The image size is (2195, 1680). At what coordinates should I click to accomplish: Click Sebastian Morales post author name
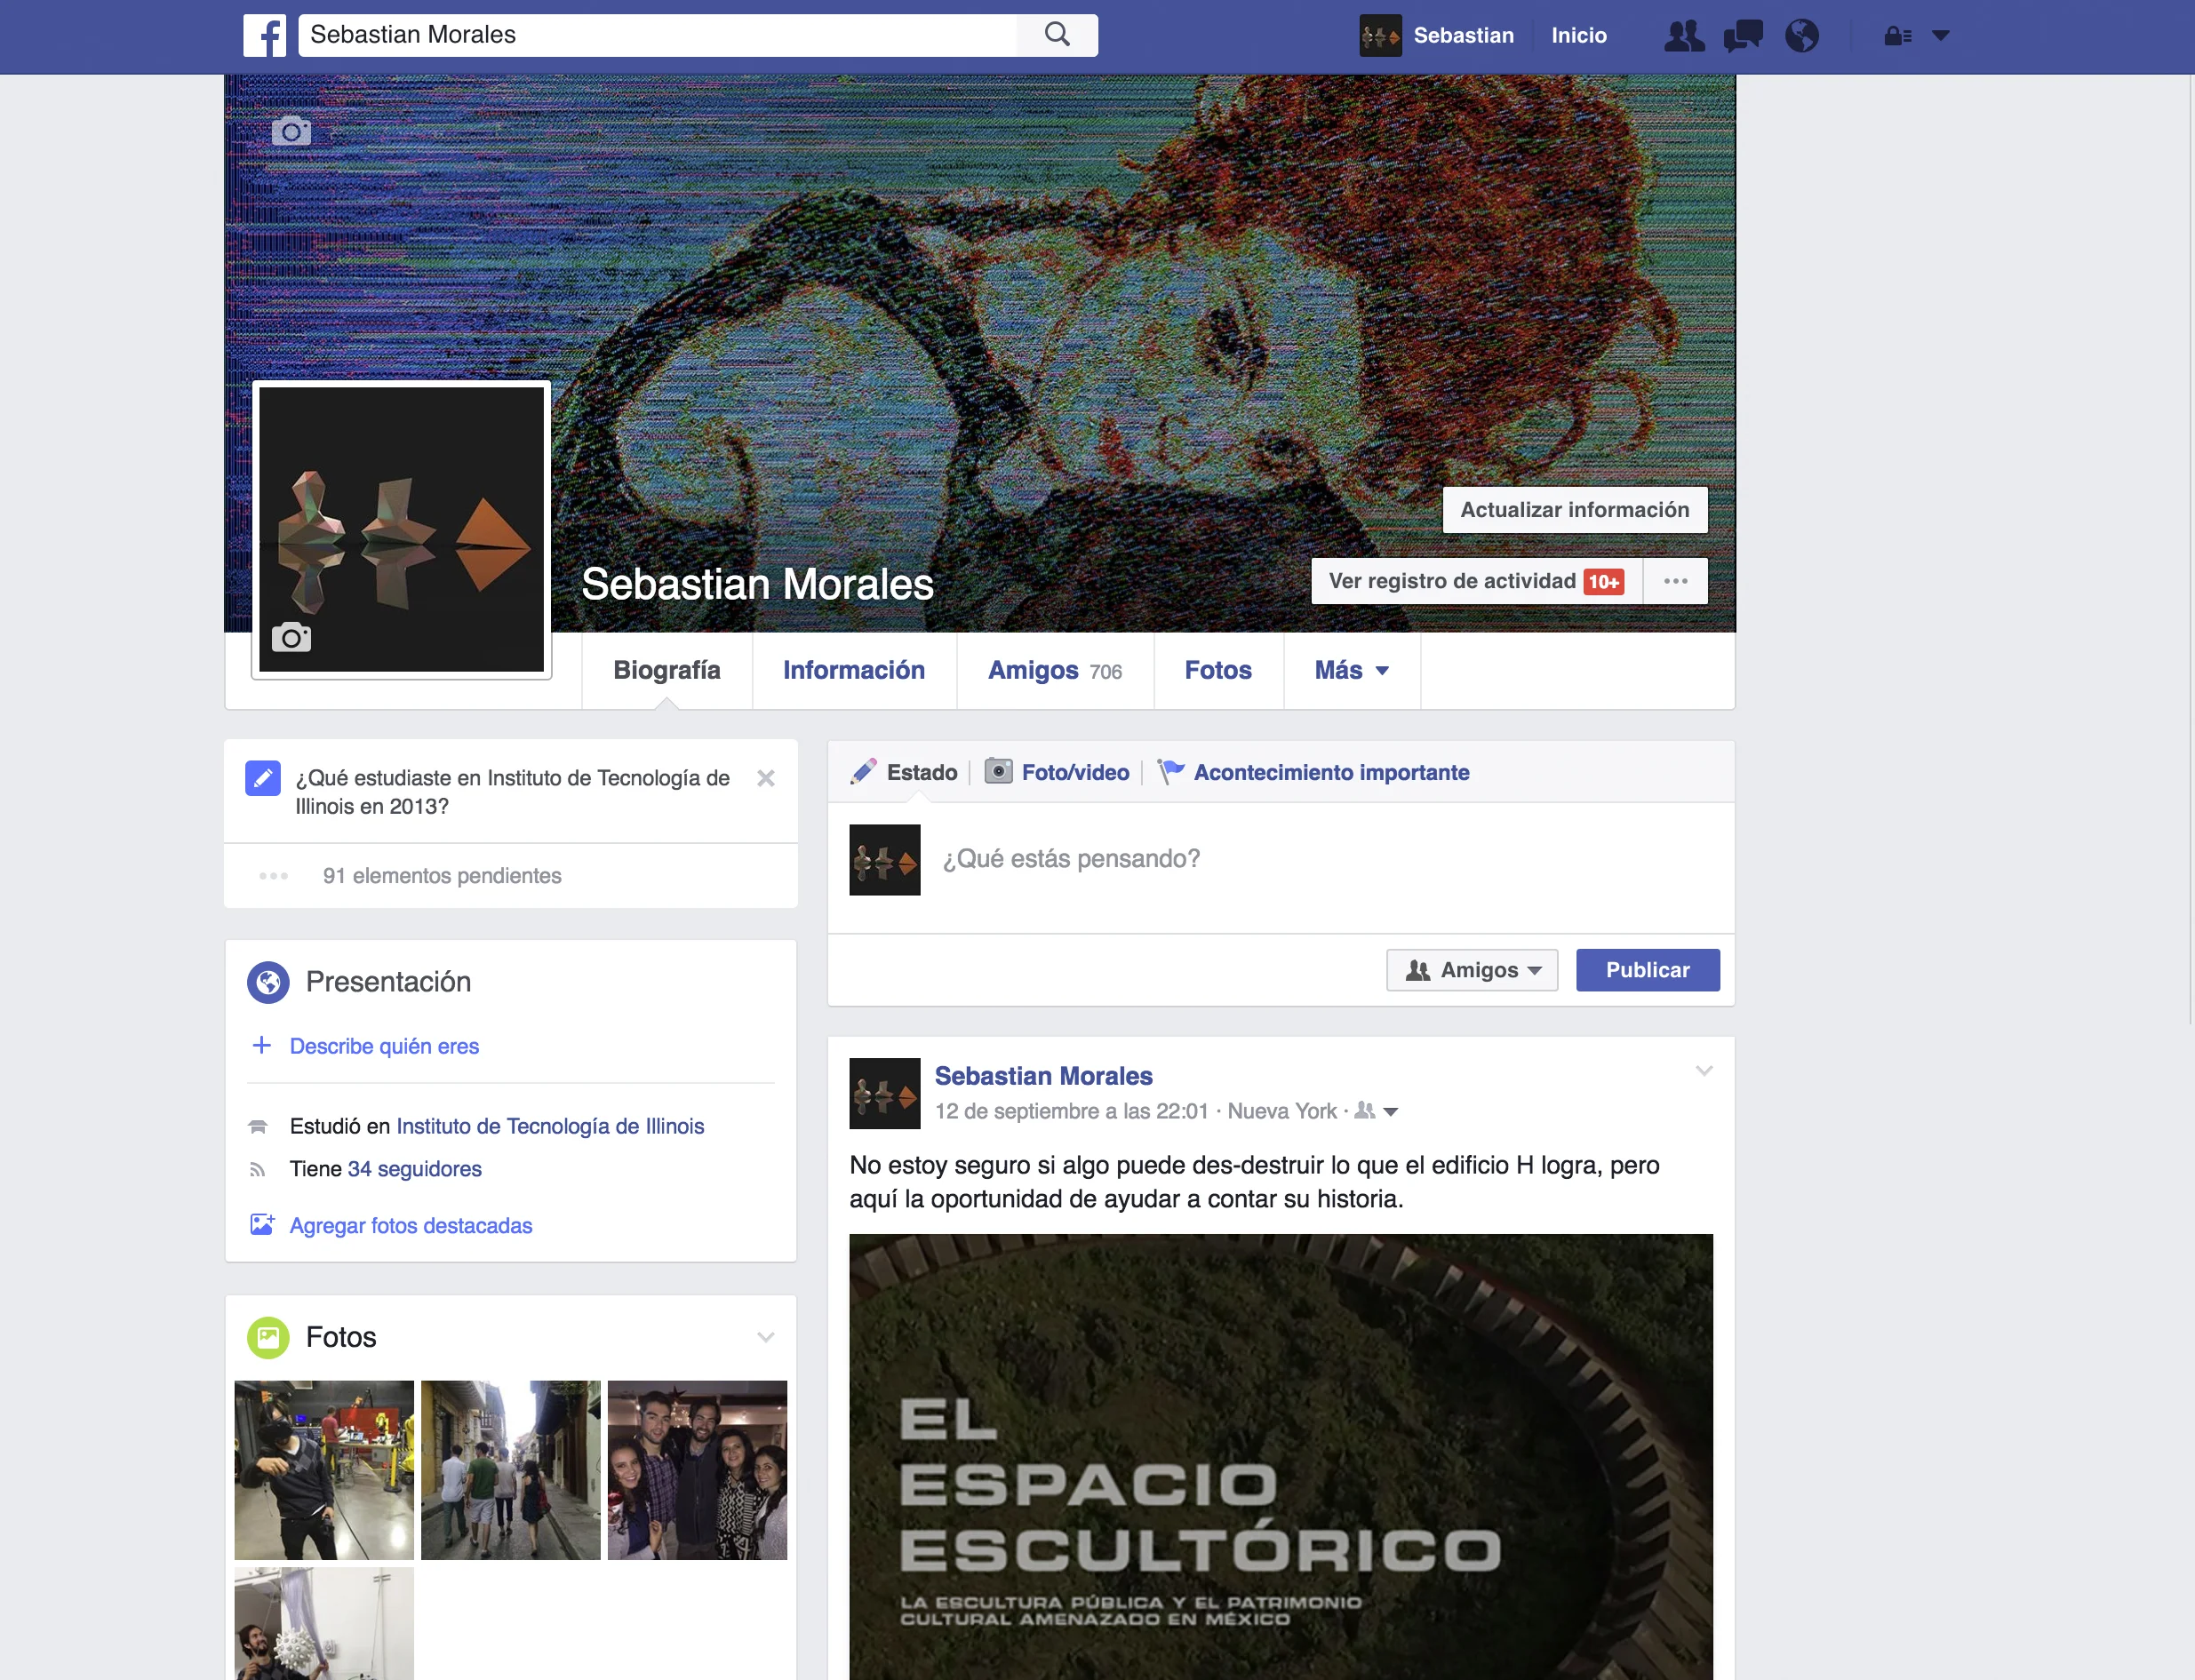(1043, 1076)
